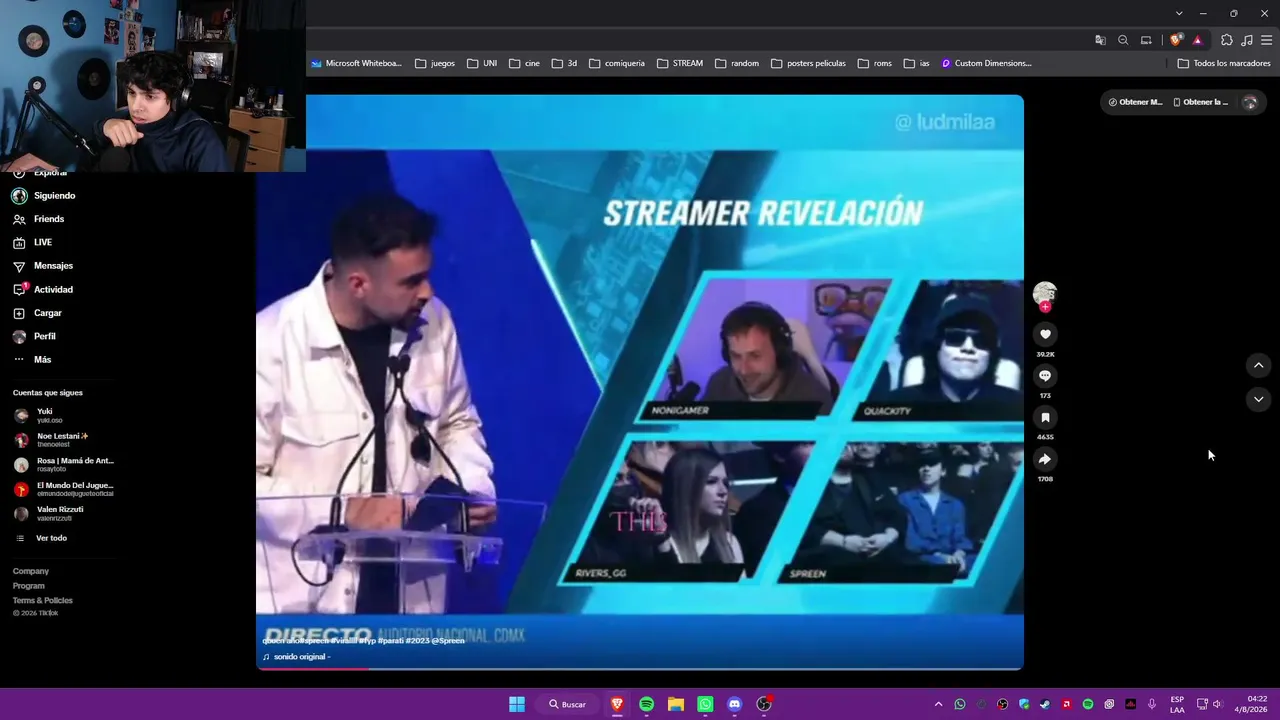The height and width of the screenshot is (720, 1280).
Task: Open OBS Studio from the taskbar
Action: [x=764, y=704]
